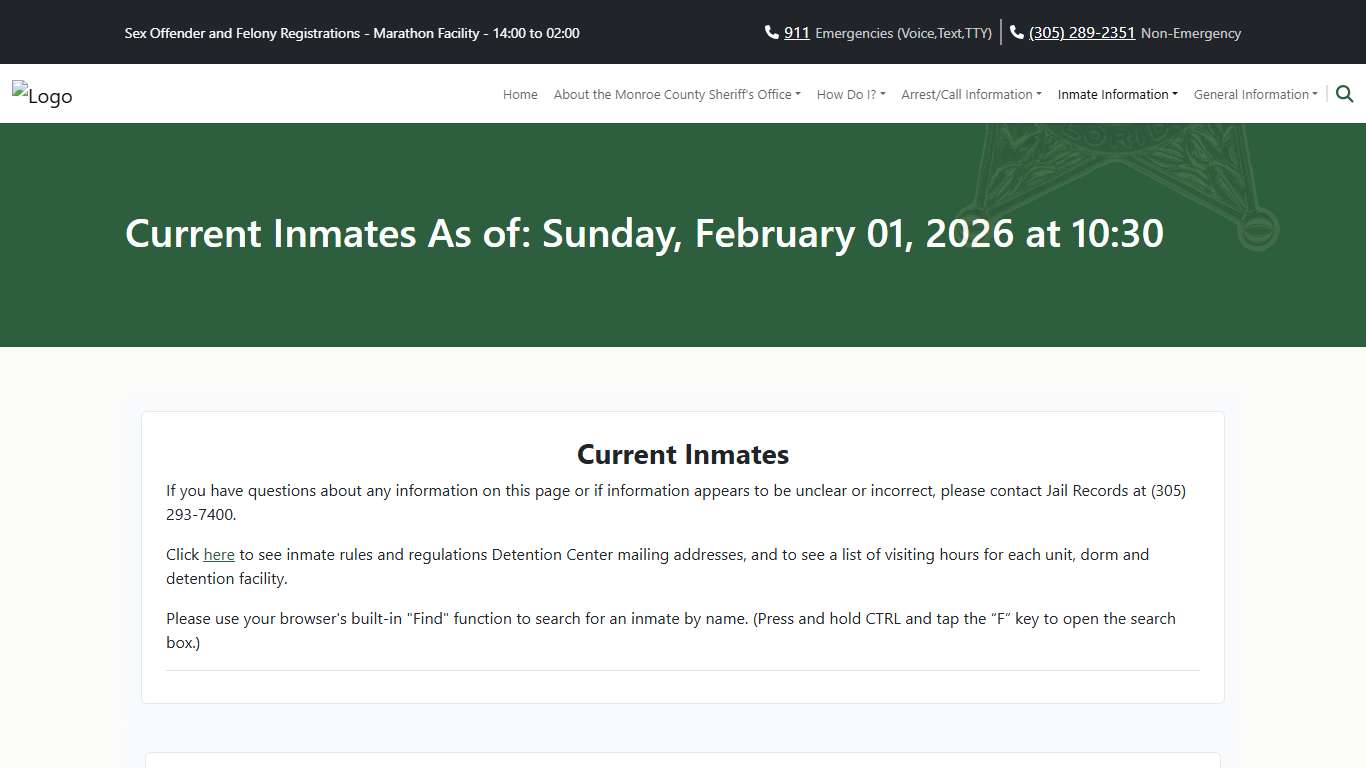Expand the Arrest/Call Information dropdown
This screenshot has width=1366, height=768.
(970, 94)
